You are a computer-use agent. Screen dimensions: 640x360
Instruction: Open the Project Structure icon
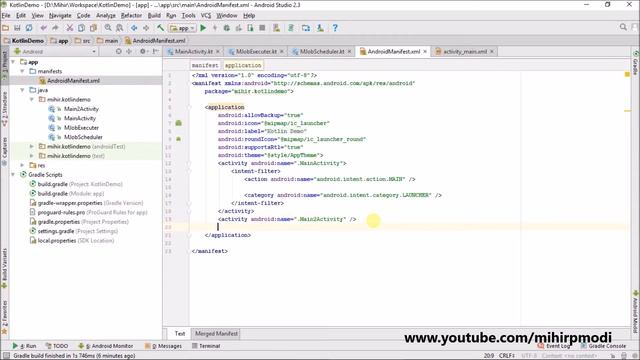coord(306,28)
